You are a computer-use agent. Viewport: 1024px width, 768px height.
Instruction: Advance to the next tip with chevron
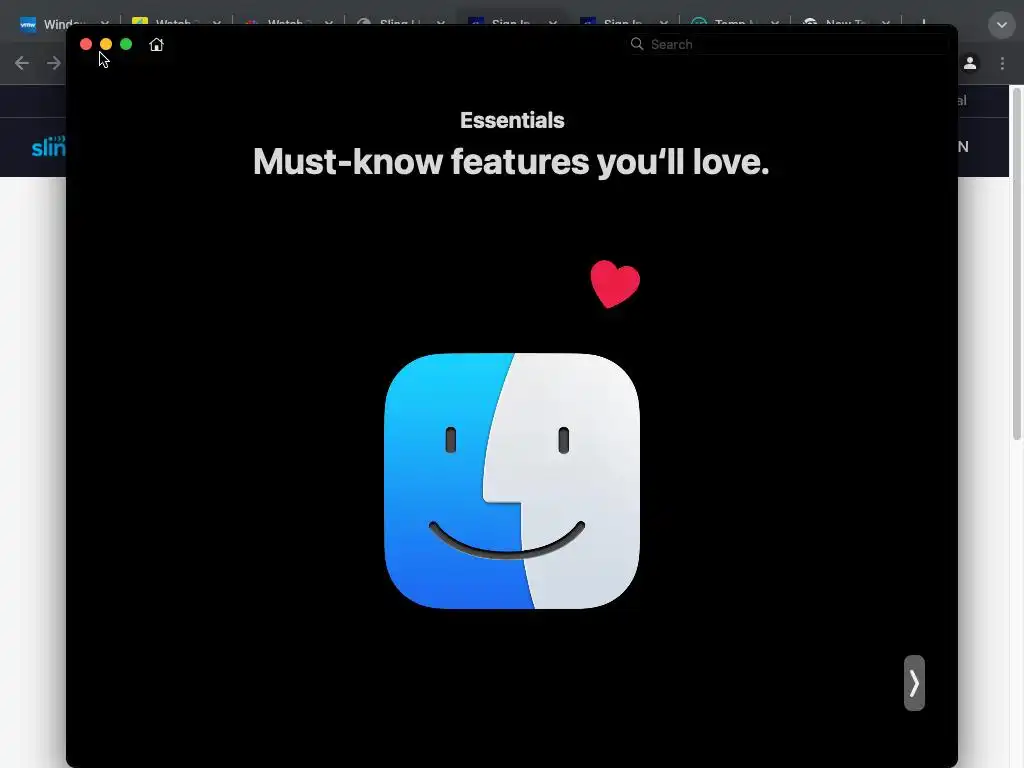tap(914, 682)
